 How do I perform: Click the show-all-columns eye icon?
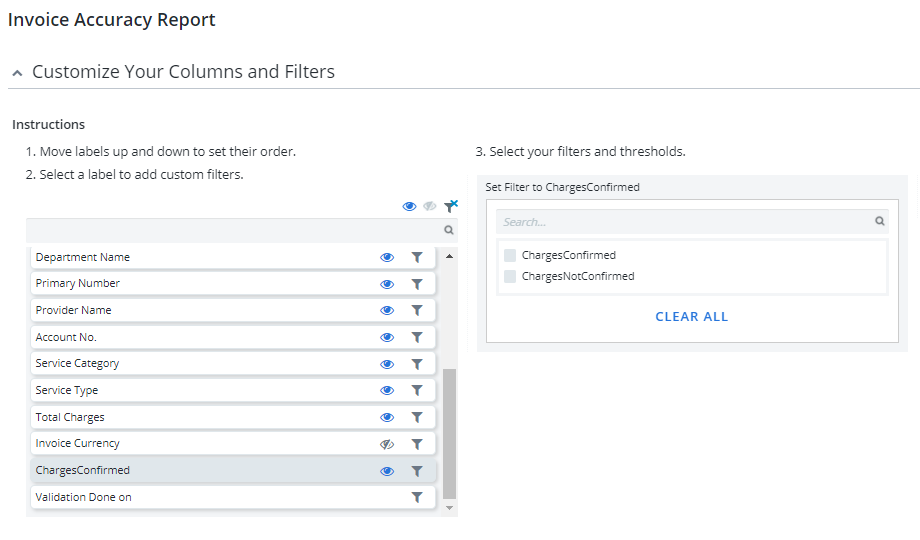tap(409, 207)
